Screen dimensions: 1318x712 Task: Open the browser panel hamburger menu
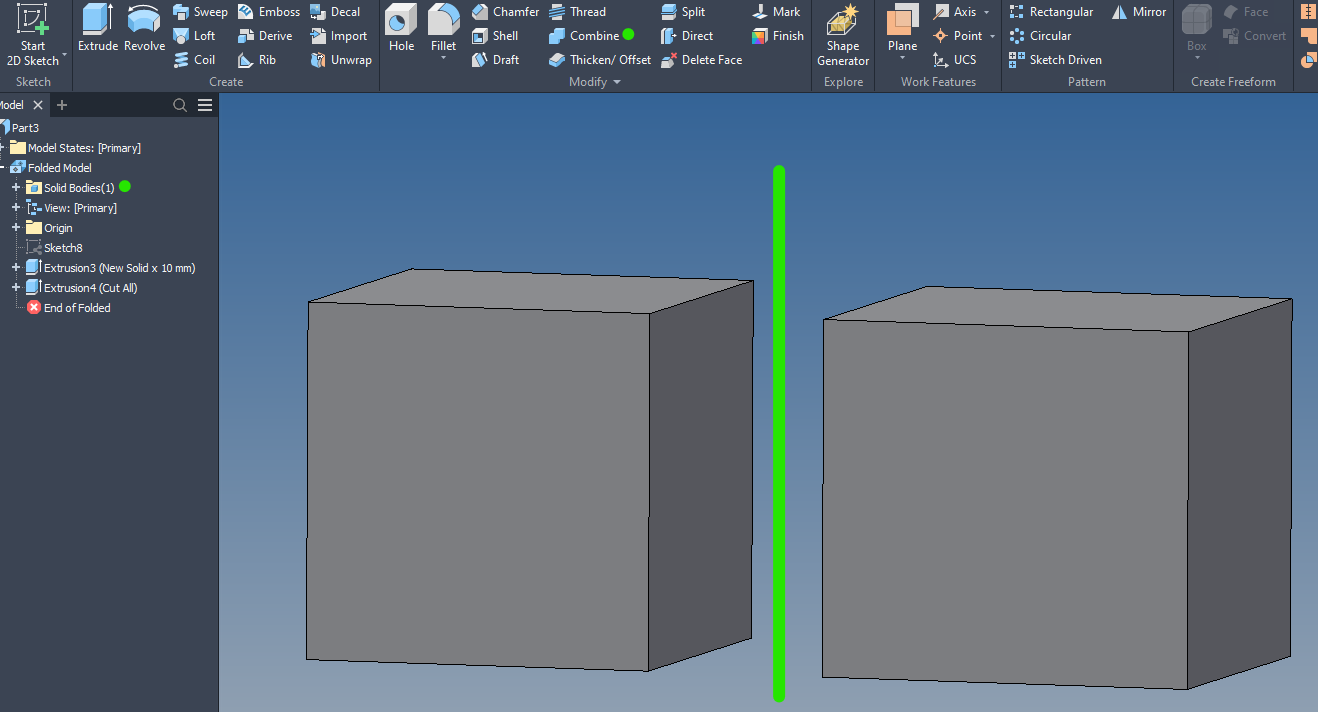(x=205, y=105)
